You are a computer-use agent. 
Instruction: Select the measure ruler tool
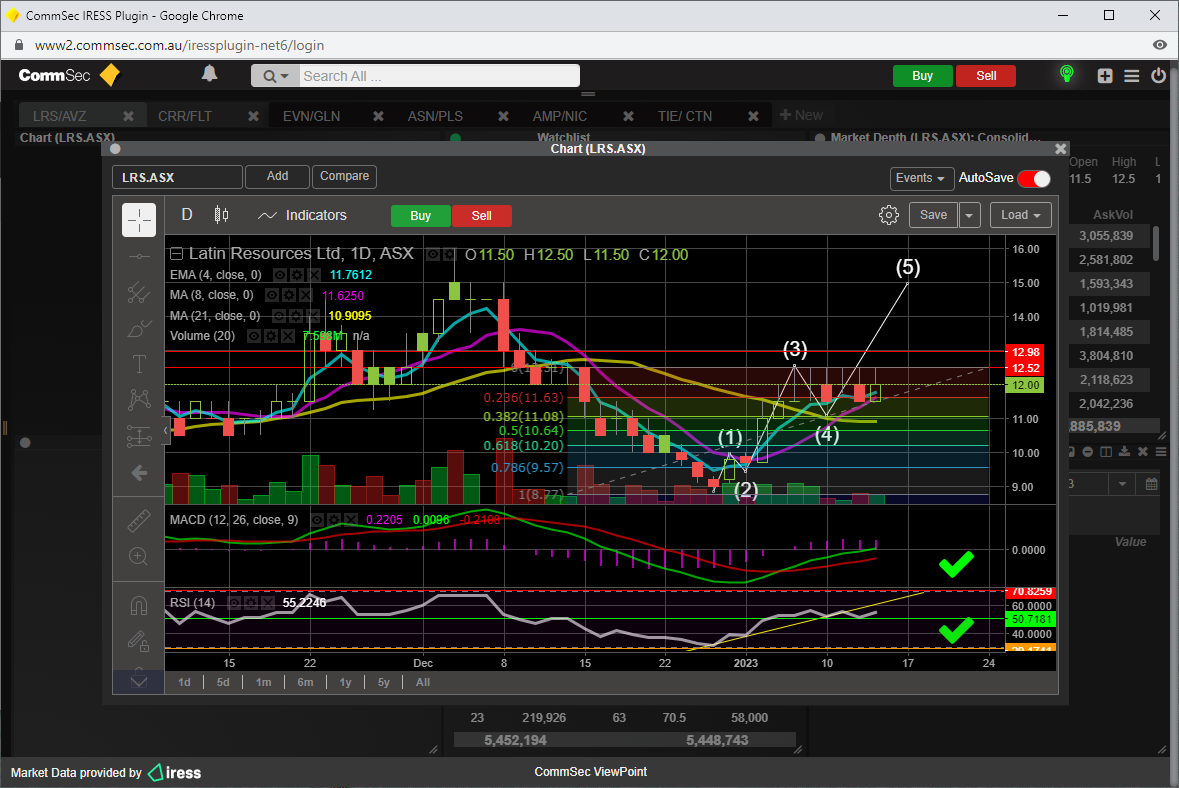[x=139, y=520]
